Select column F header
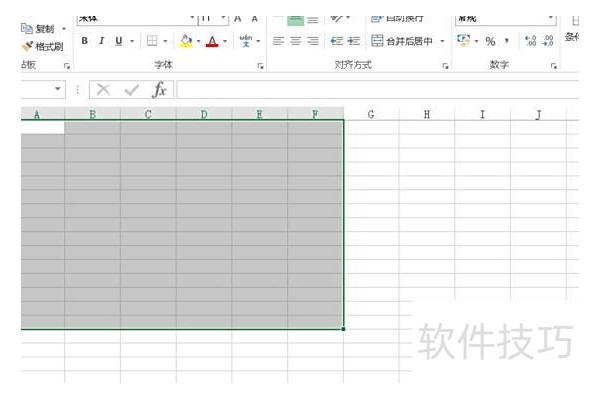 point(315,114)
